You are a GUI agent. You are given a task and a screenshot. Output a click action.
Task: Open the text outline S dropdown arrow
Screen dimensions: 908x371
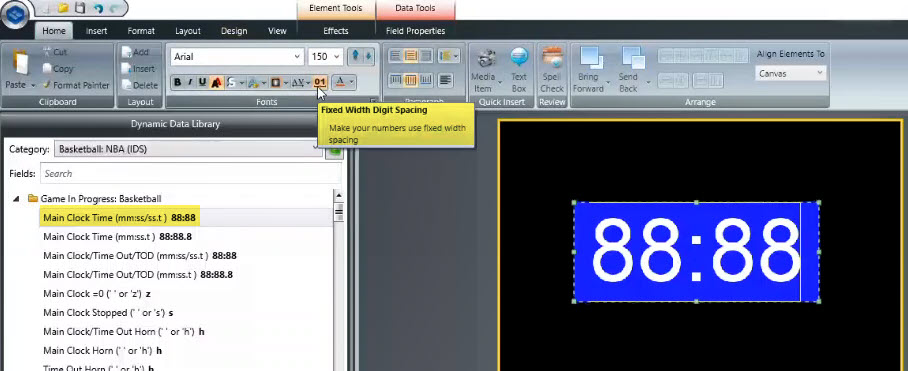coord(241,83)
